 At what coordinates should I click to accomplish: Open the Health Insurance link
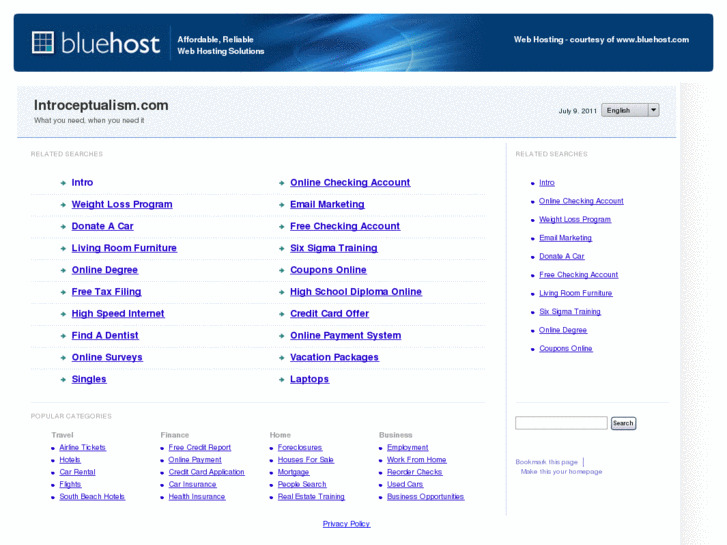pos(197,496)
